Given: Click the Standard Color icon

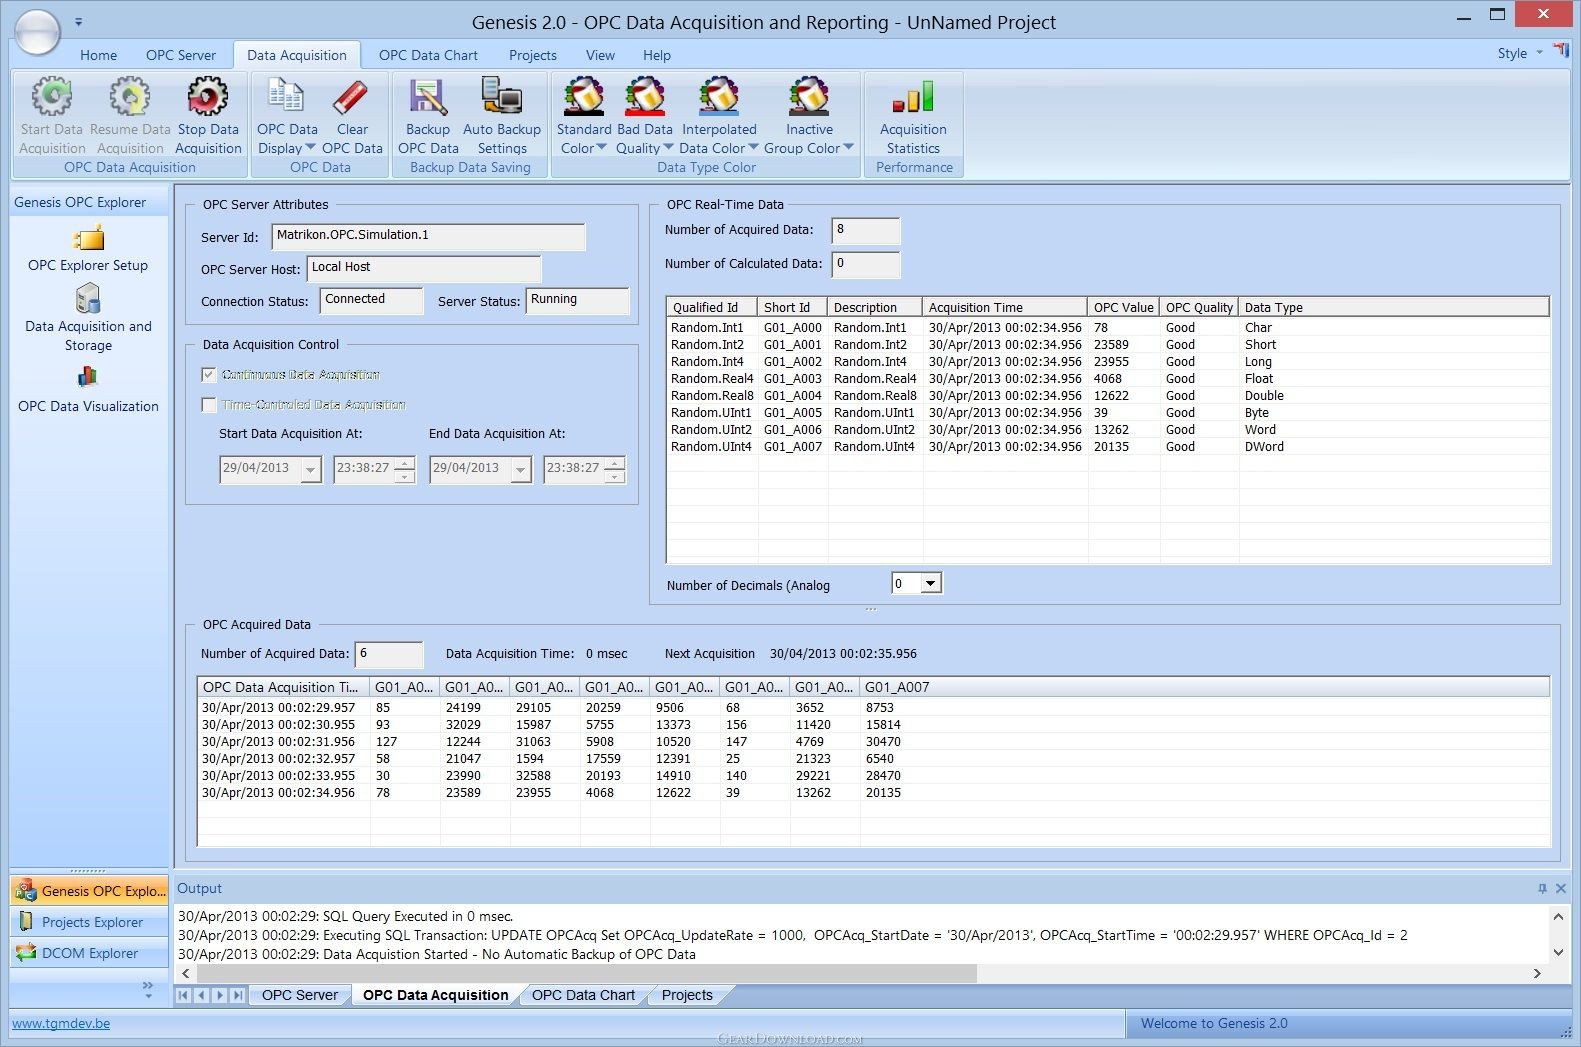Looking at the screenshot, I should coord(584,97).
